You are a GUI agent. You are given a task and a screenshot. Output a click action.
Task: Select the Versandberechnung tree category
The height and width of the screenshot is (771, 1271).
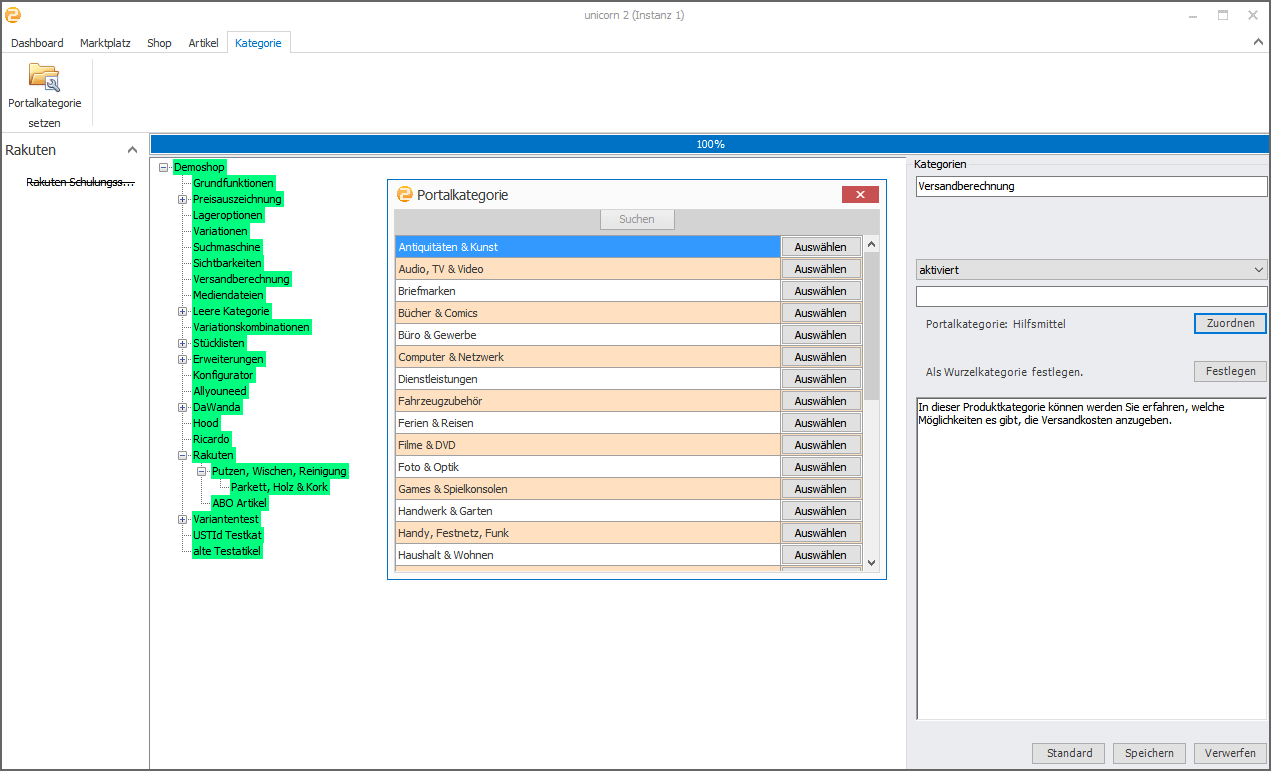tap(241, 279)
